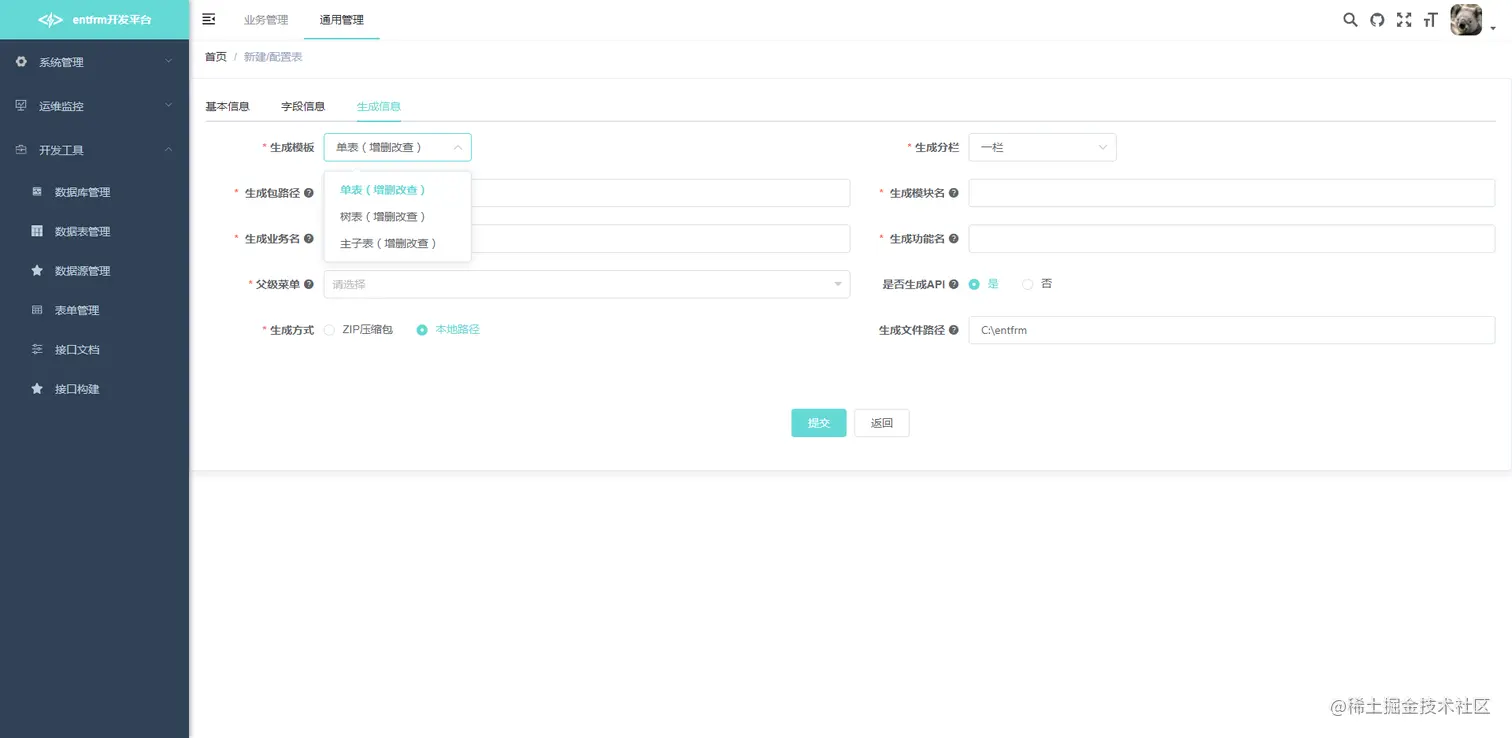
Task: Click the help icon beside 生成包路径
Action: click(x=309, y=193)
